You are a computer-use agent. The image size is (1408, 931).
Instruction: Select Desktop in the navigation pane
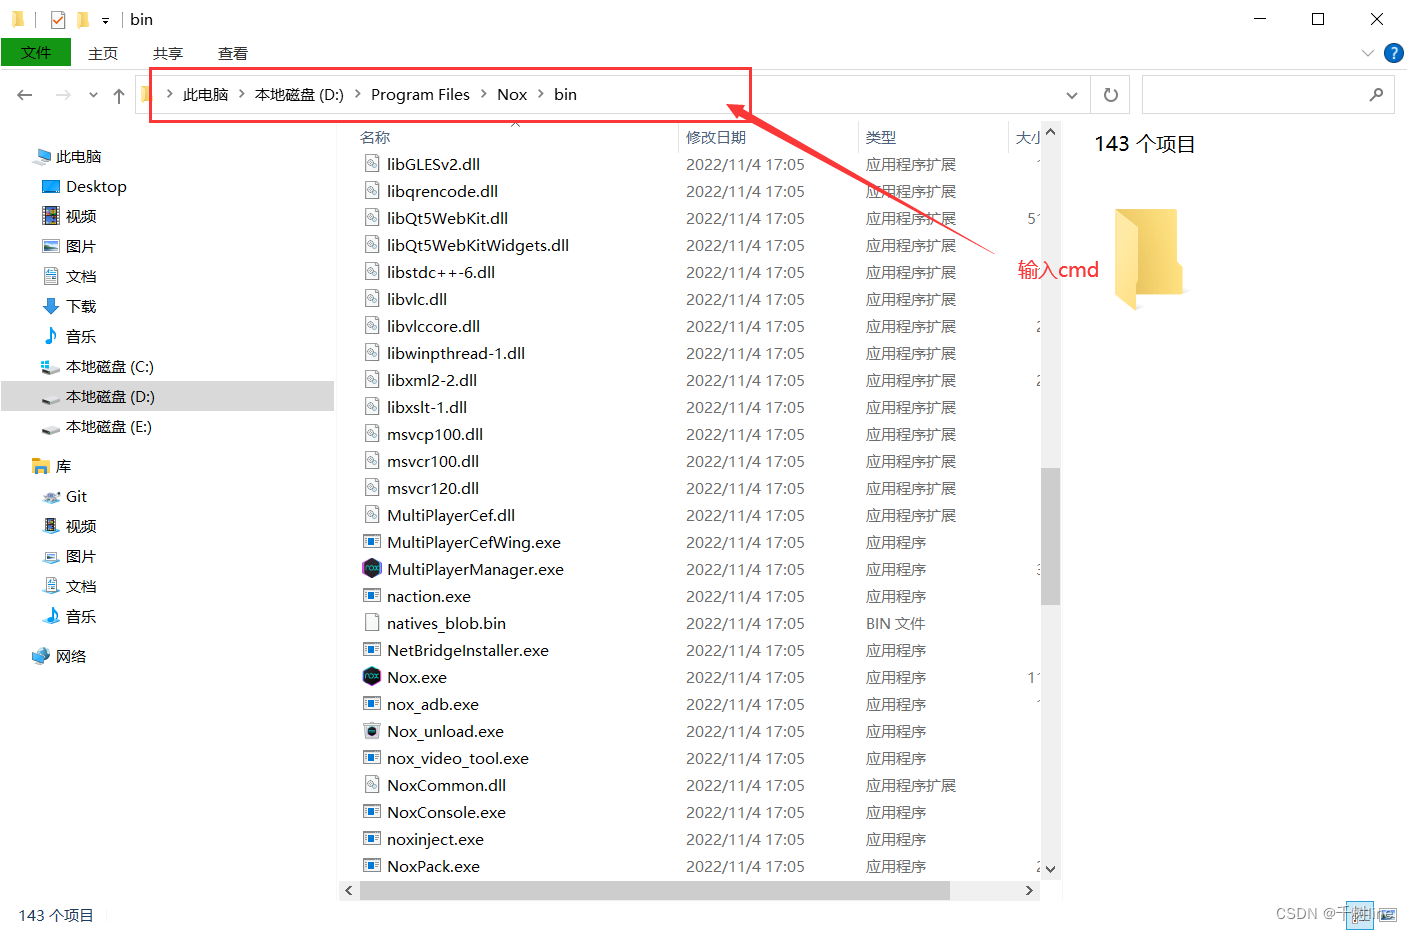pyautogui.click(x=96, y=187)
